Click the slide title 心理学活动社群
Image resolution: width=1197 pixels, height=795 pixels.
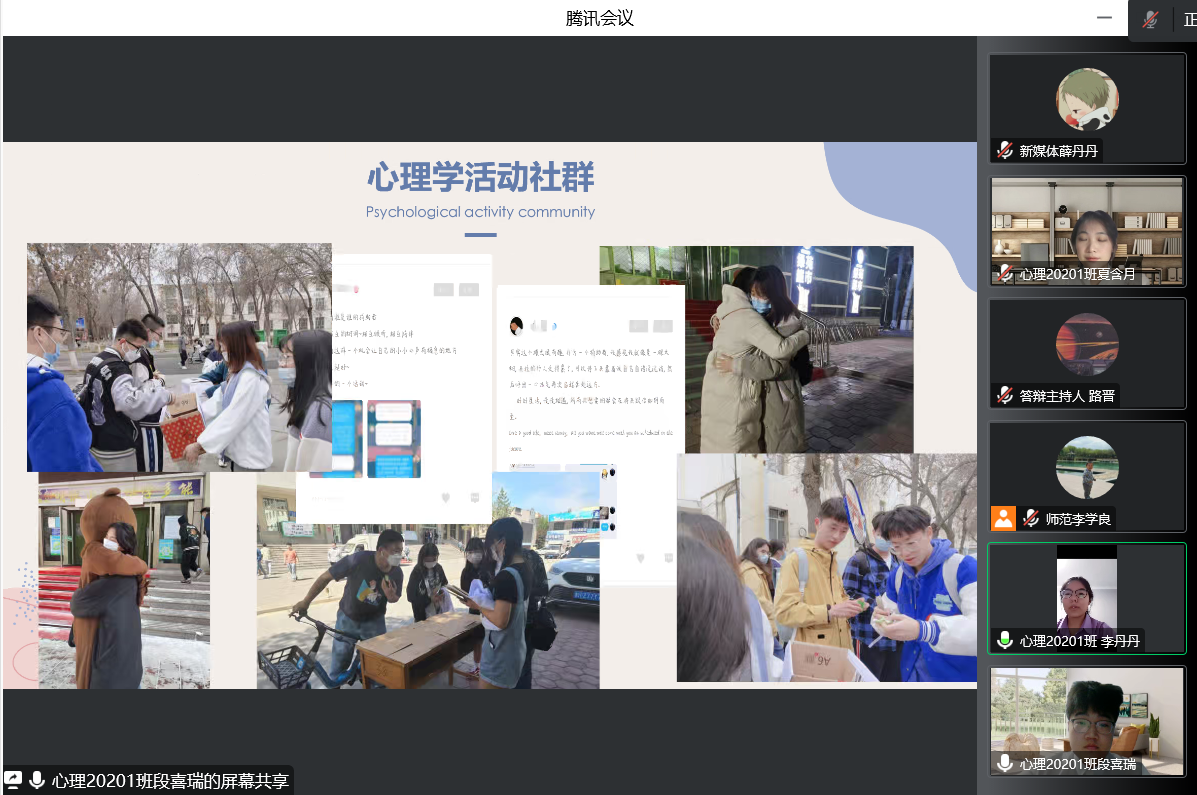click(x=481, y=177)
